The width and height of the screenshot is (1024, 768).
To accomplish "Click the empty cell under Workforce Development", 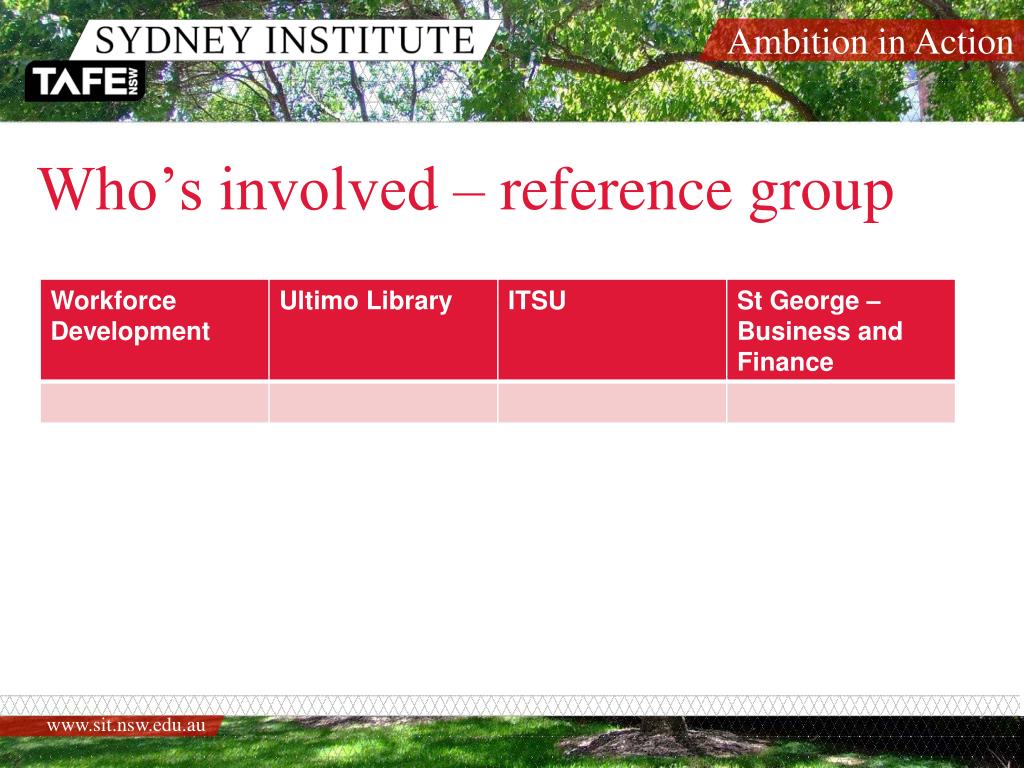I will click(154, 402).
